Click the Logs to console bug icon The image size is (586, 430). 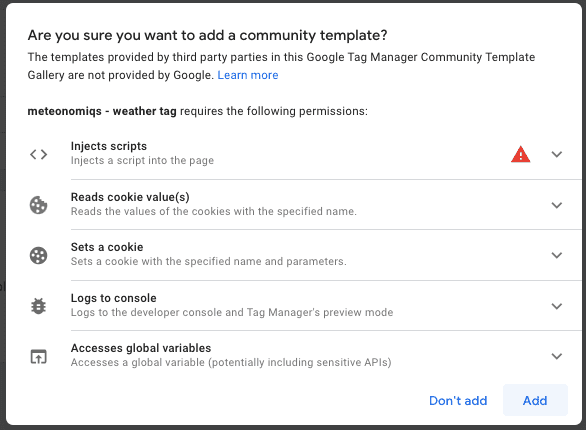(38, 306)
